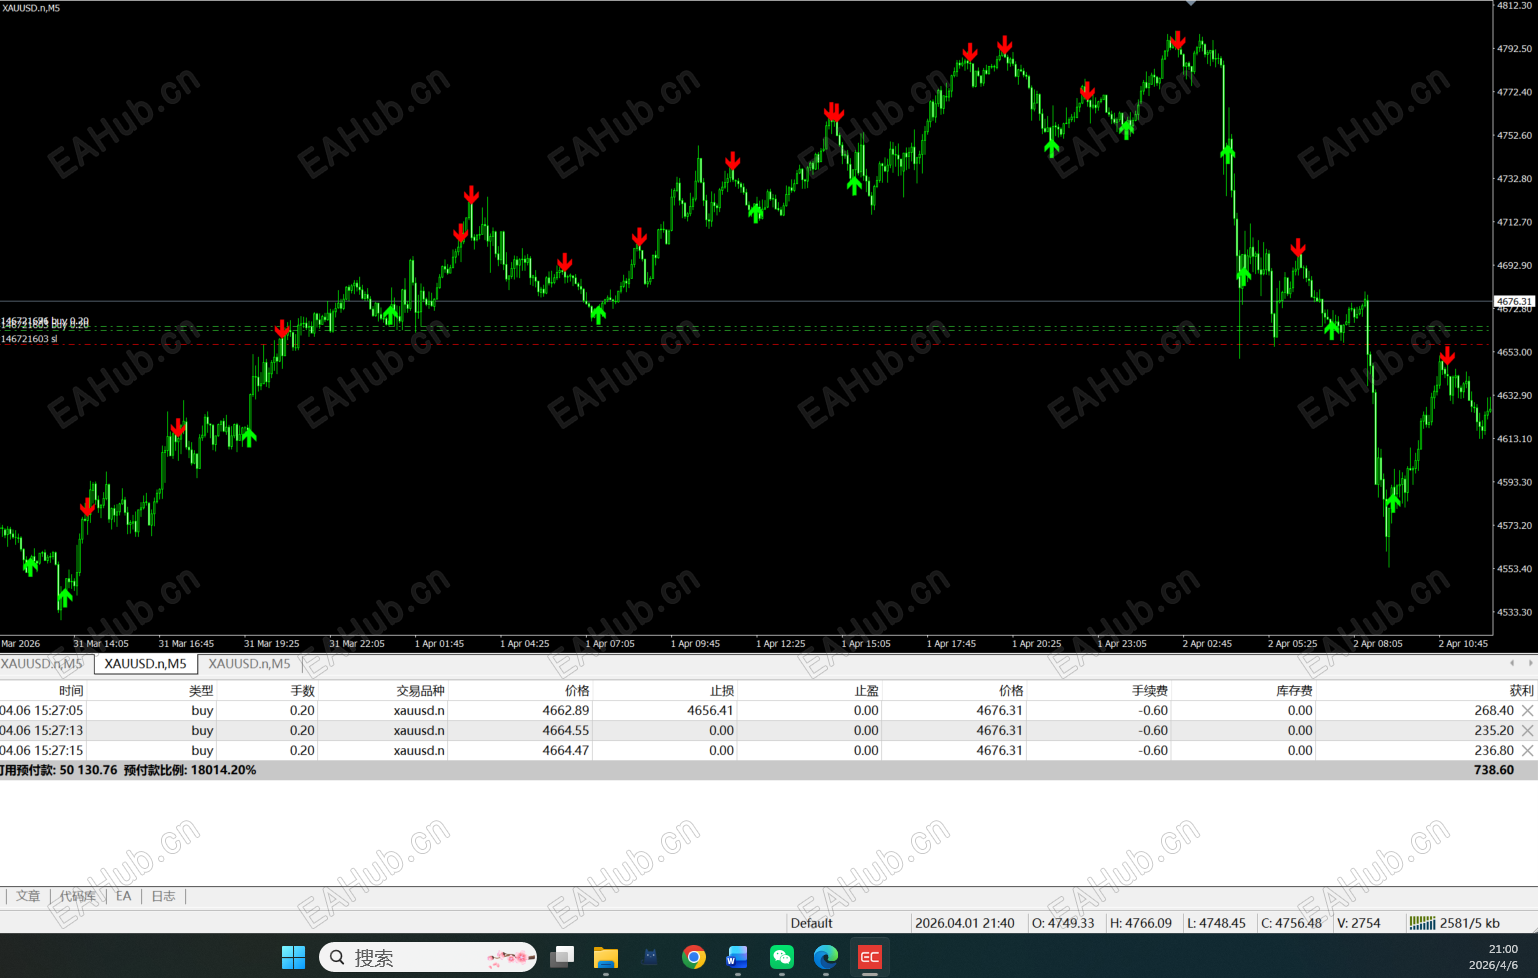Click the red EC app taskbar icon
Screen dimensions: 1538x978
(x=870, y=958)
